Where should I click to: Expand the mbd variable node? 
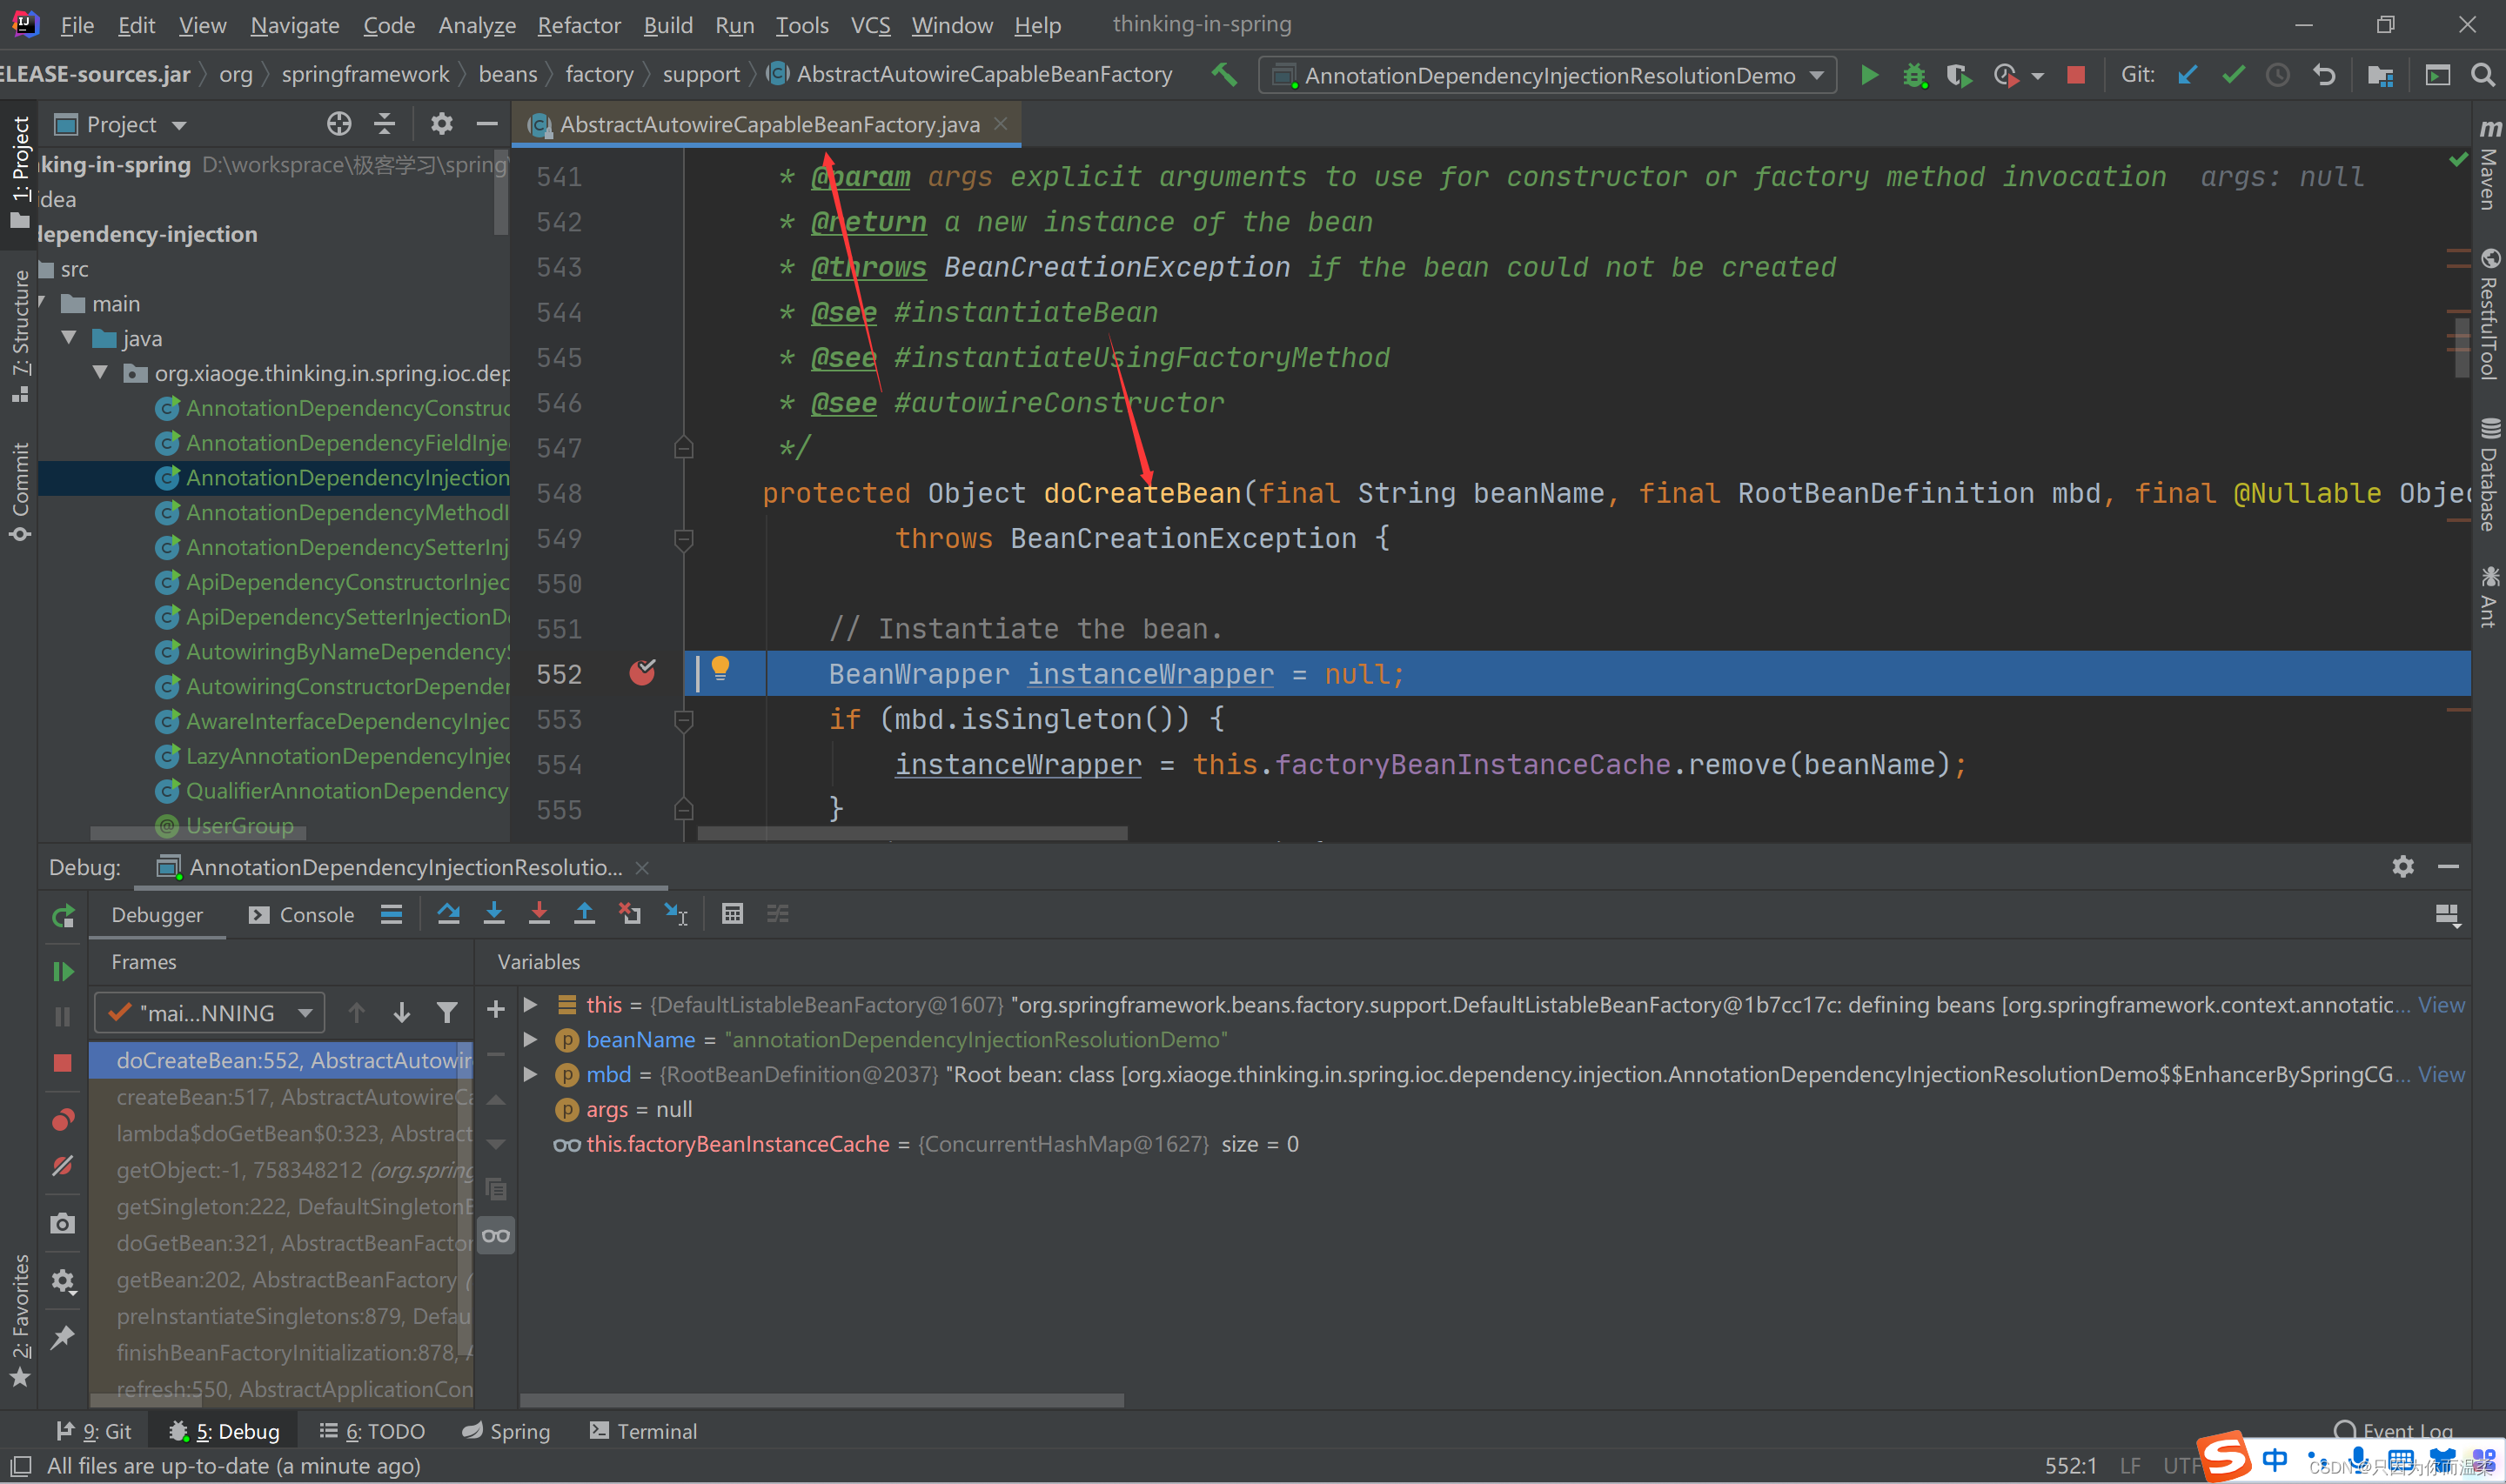pos(531,1074)
